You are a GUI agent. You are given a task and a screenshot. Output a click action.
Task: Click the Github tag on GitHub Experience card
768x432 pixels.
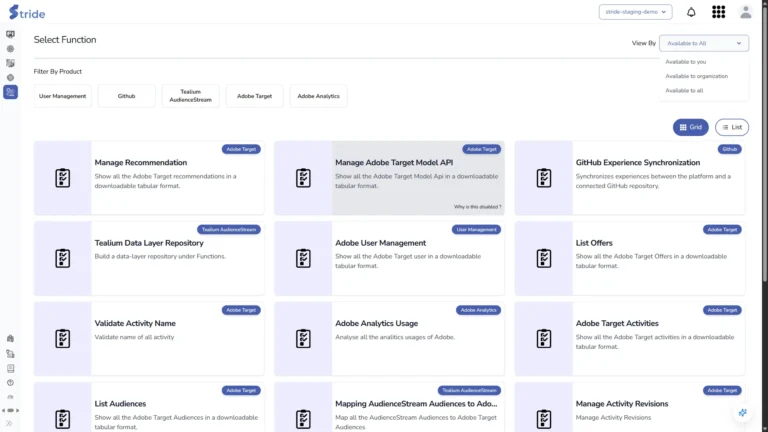coord(729,149)
